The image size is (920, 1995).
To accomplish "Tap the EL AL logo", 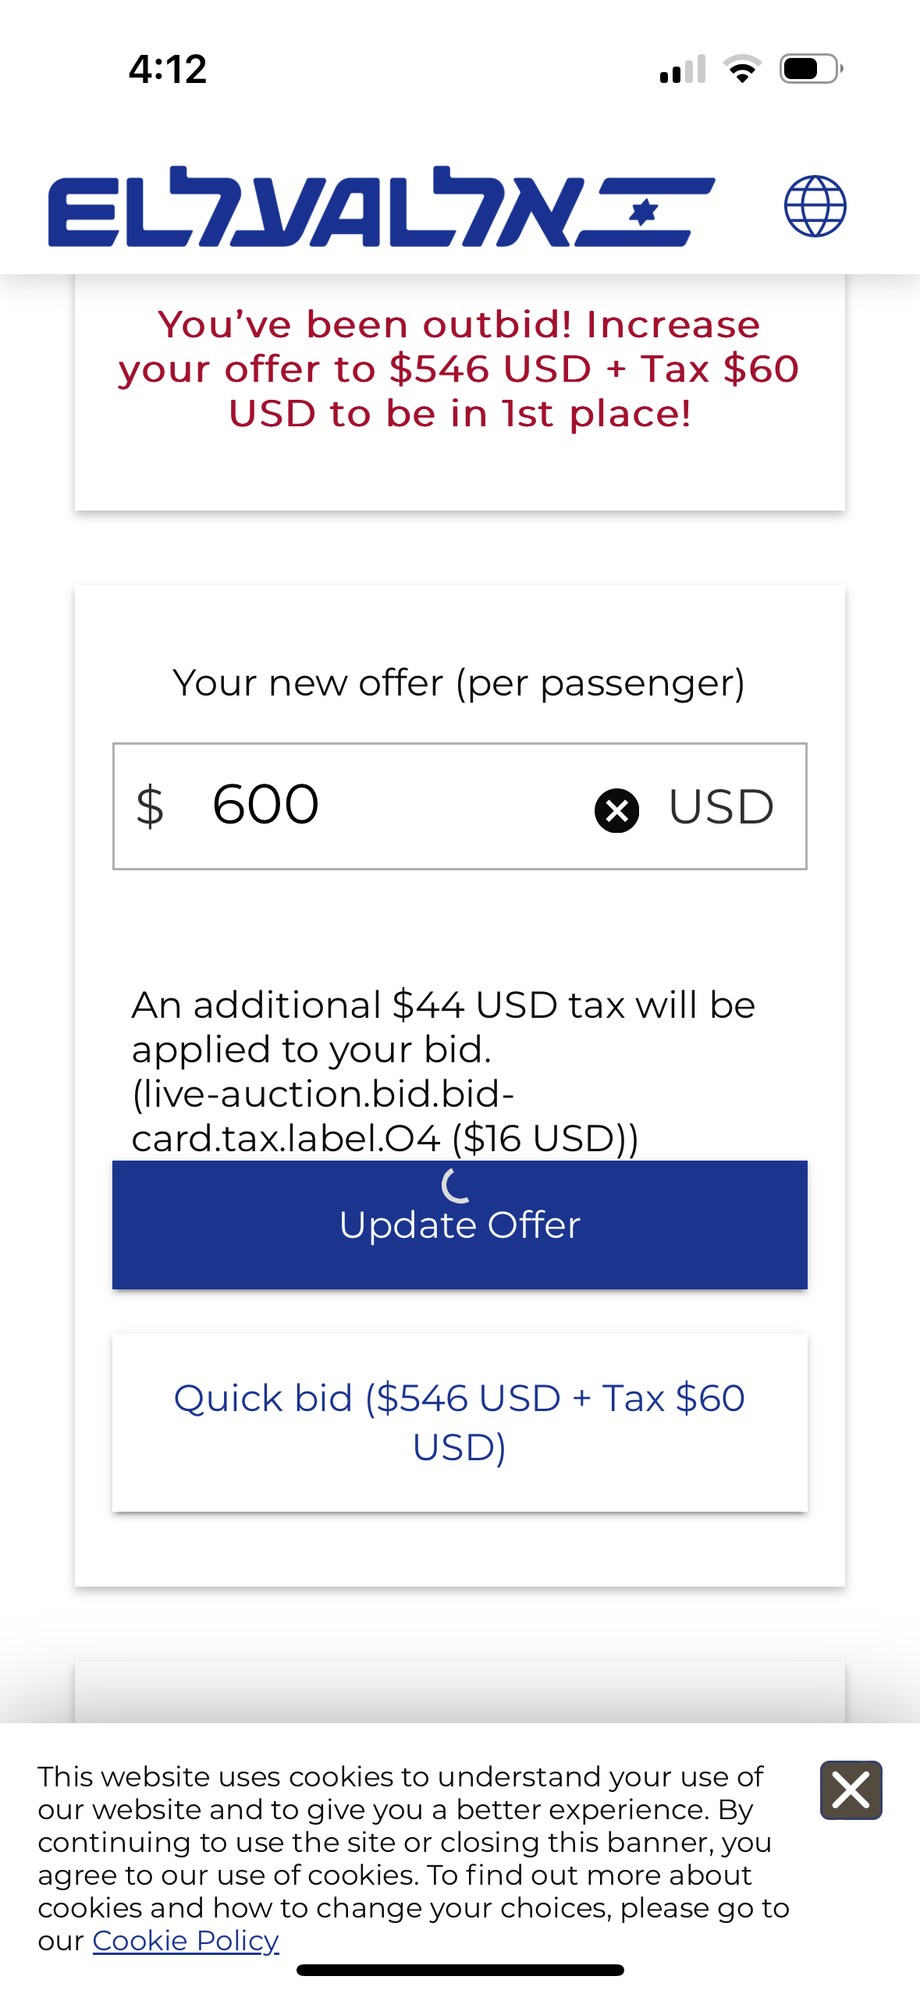I will tap(381, 207).
